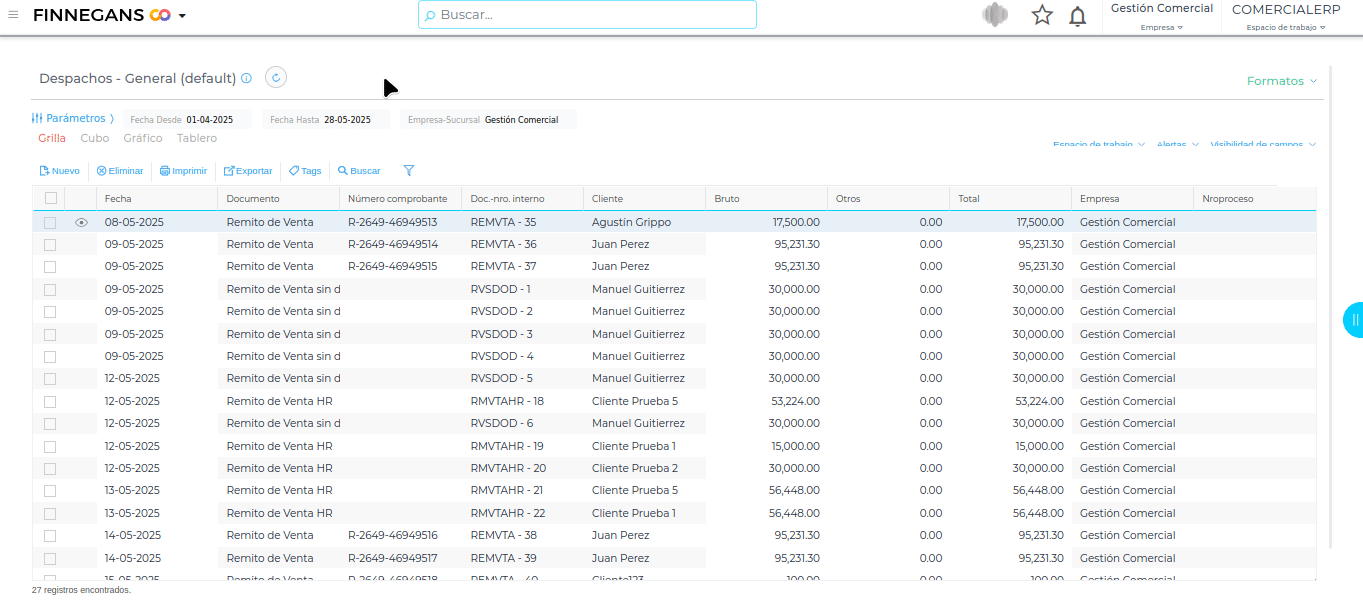Edit Fecha Hasta value 28-05-2025

click(x=347, y=120)
